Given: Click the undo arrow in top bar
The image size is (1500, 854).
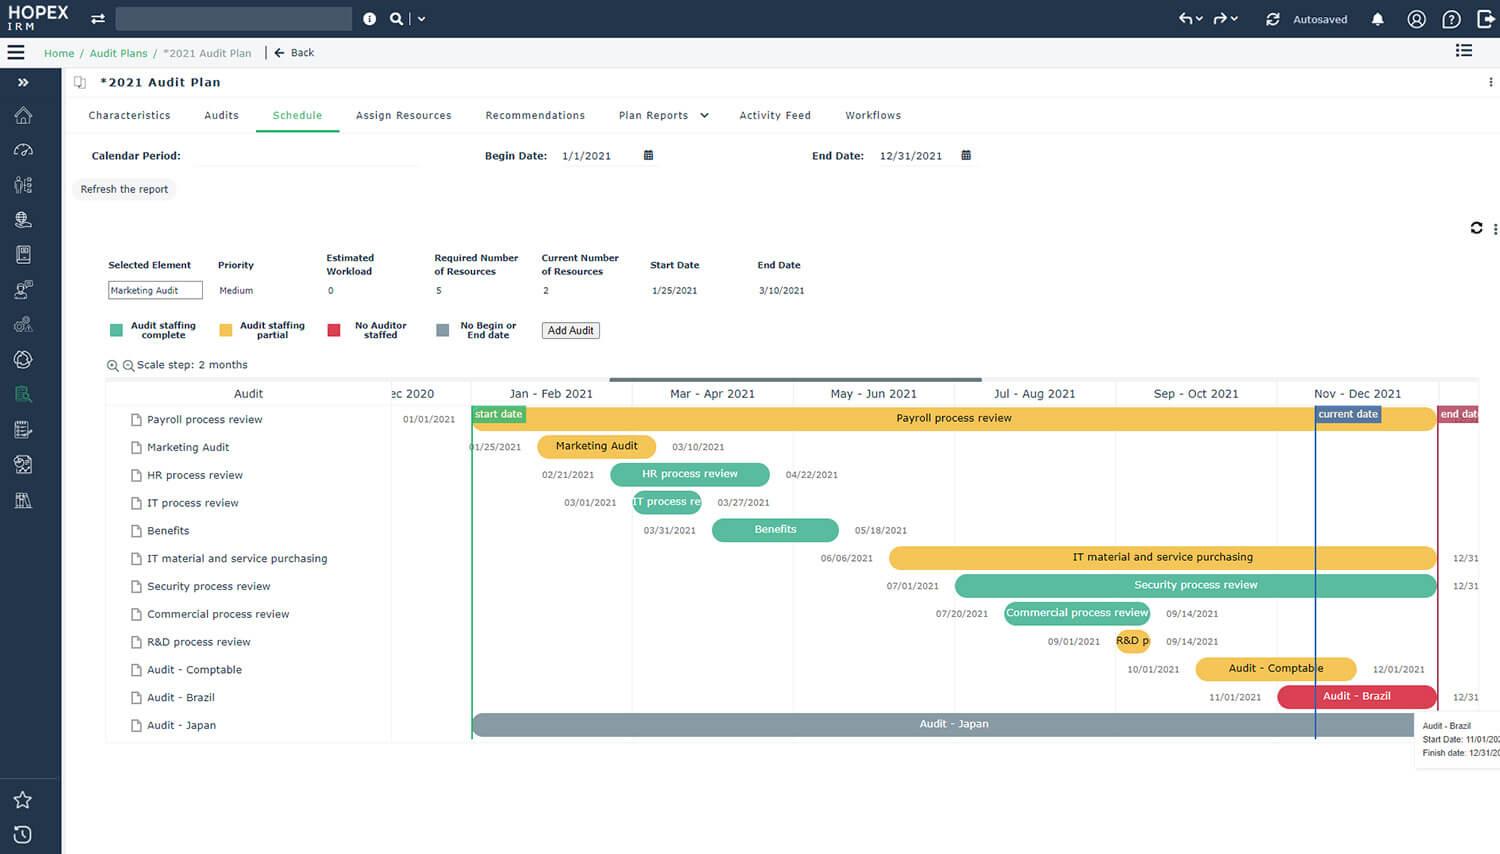Looking at the screenshot, I should pos(1186,19).
